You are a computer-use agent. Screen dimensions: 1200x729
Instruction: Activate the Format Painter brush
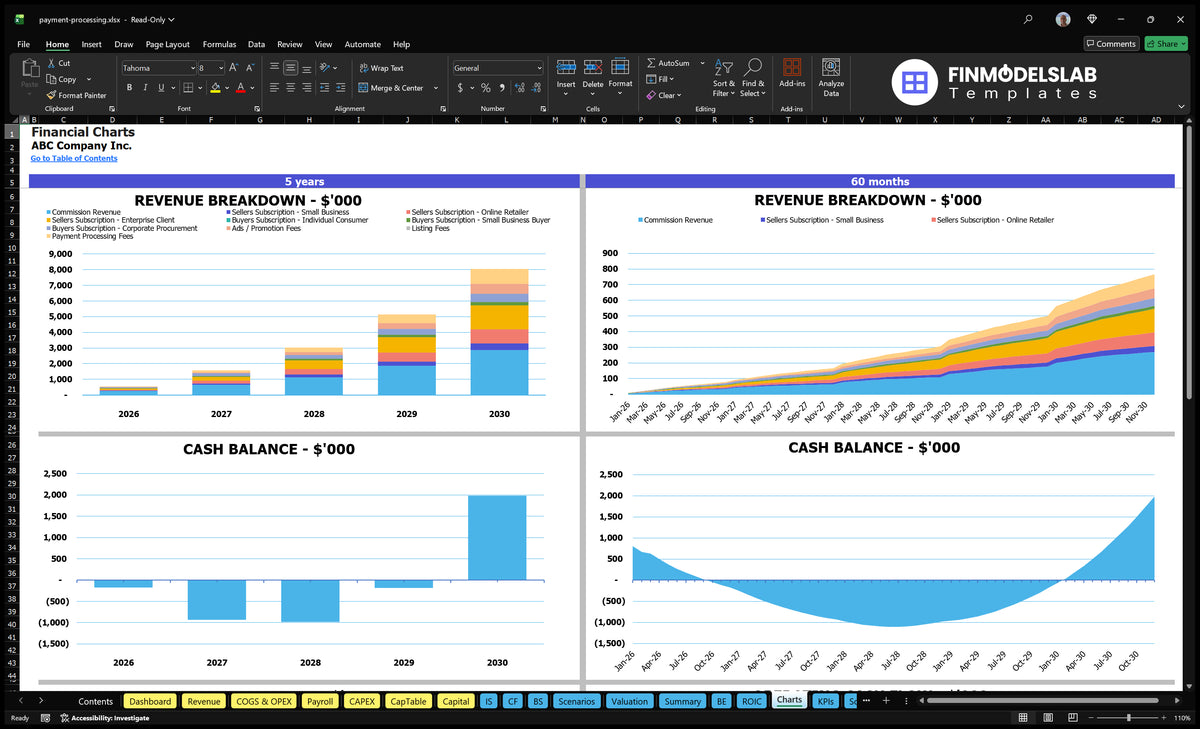coord(51,95)
